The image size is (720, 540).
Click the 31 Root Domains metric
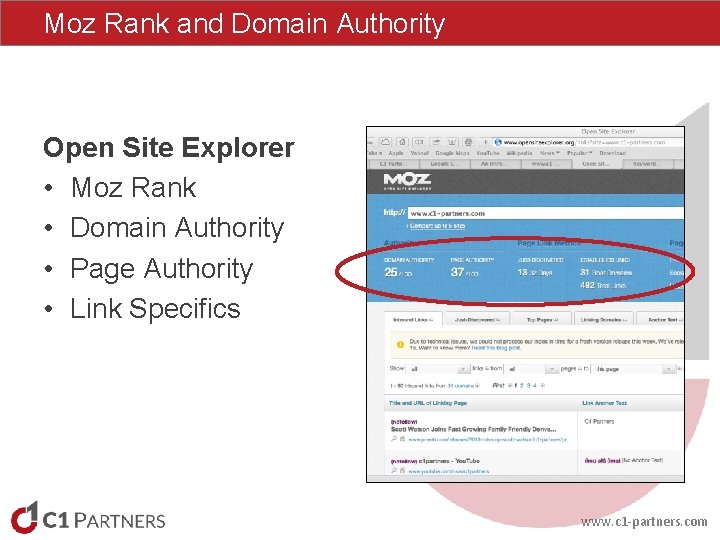pyautogui.click(x=606, y=272)
